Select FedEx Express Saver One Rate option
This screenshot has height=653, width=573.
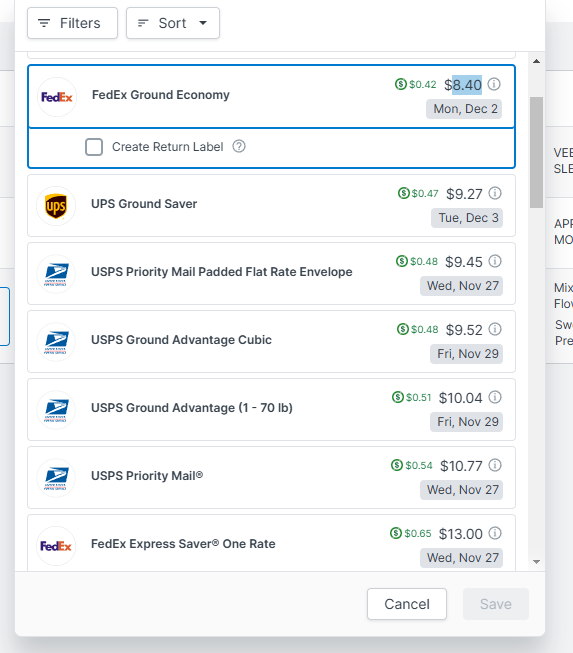pyautogui.click(x=272, y=543)
